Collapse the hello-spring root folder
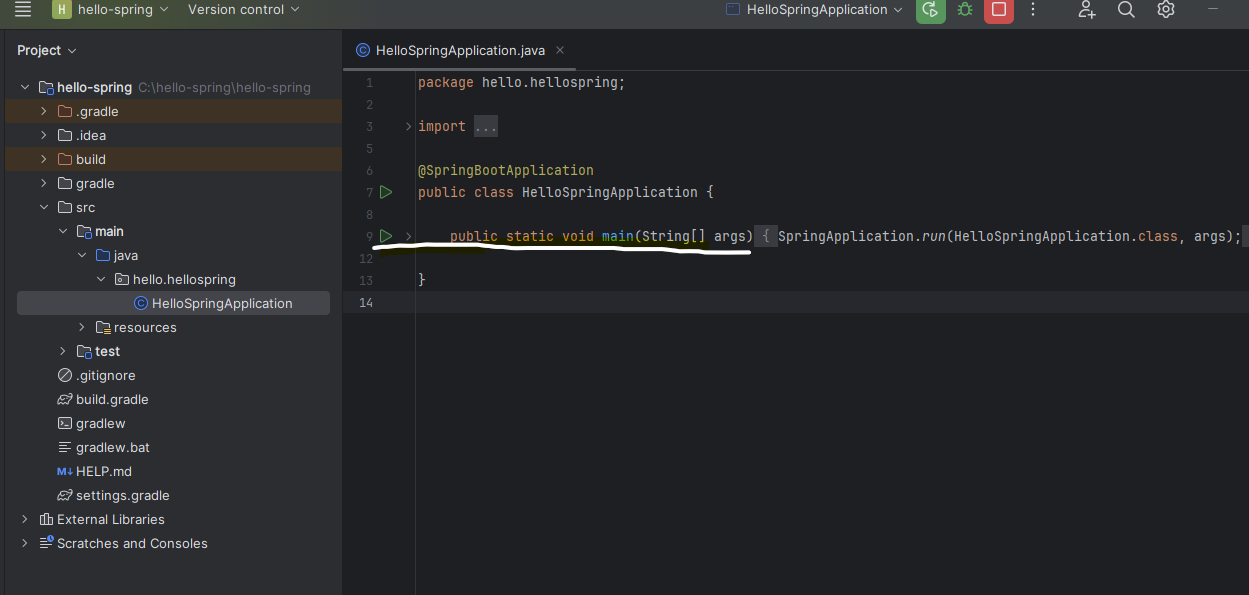This screenshot has width=1249, height=595. point(24,87)
